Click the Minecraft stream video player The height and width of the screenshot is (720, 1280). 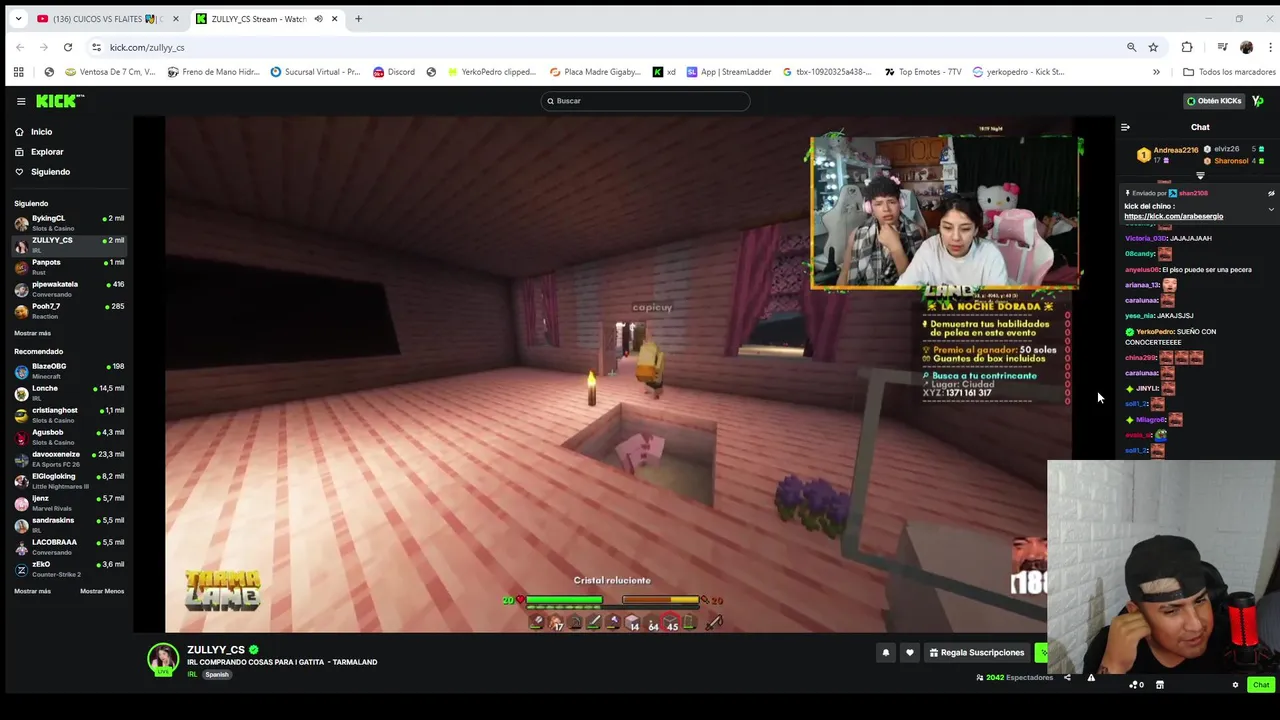click(618, 375)
